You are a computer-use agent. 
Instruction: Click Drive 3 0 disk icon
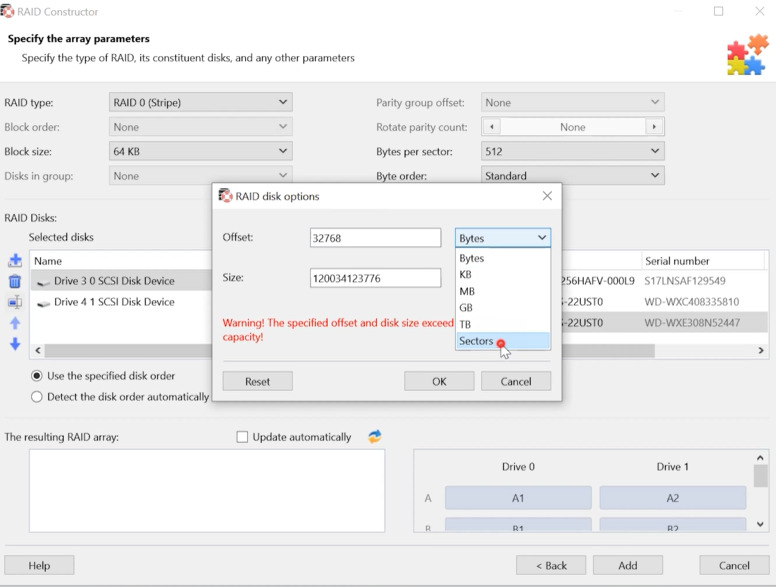[x=44, y=282]
